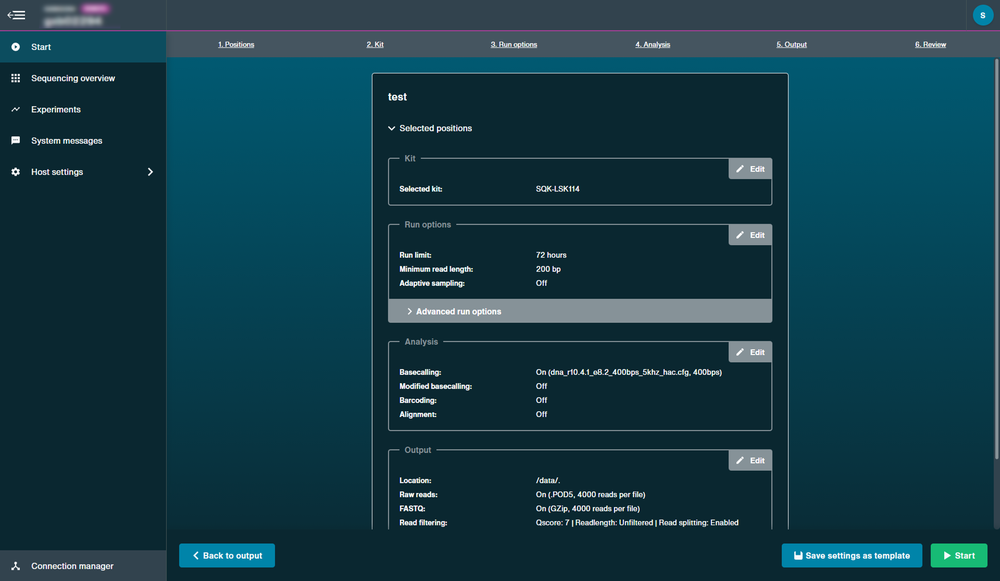The width and height of the screenshot is (1000, 581).
Task: Edit the Analysis section
Action: pos(750,352)
